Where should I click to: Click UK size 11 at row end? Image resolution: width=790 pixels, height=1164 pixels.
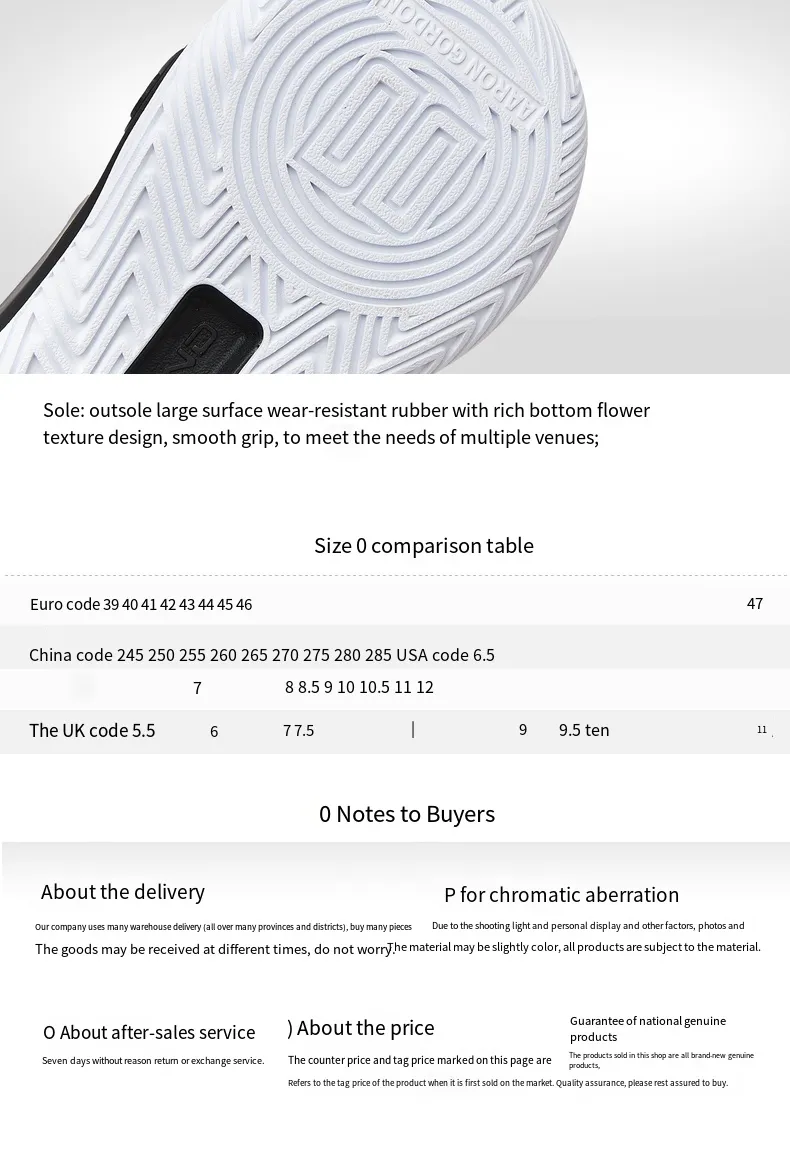[762, 730]
